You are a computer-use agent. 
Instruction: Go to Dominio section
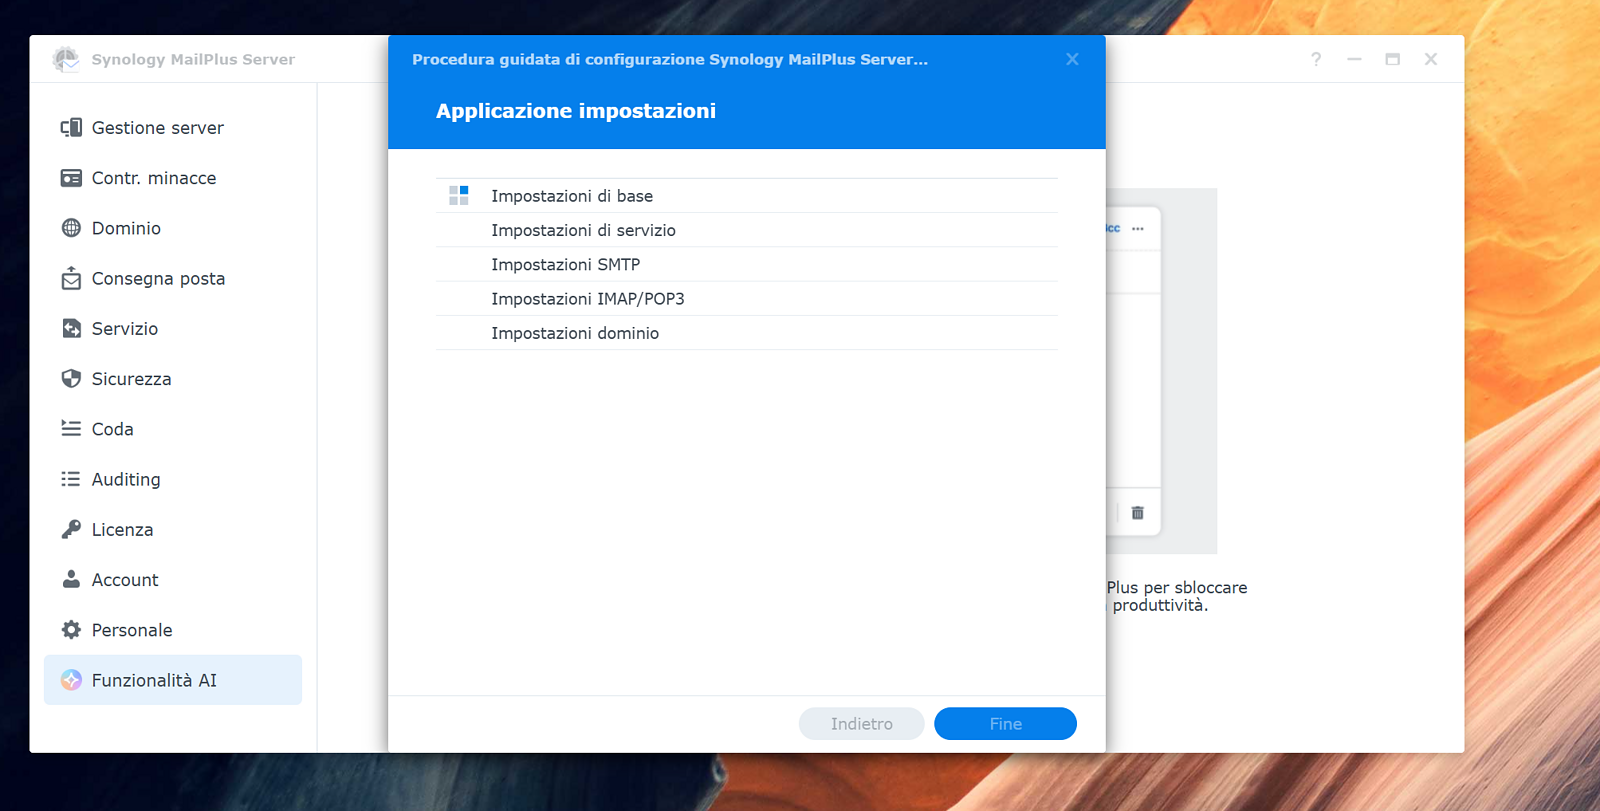pyautogui.click(x=173, y=228)
